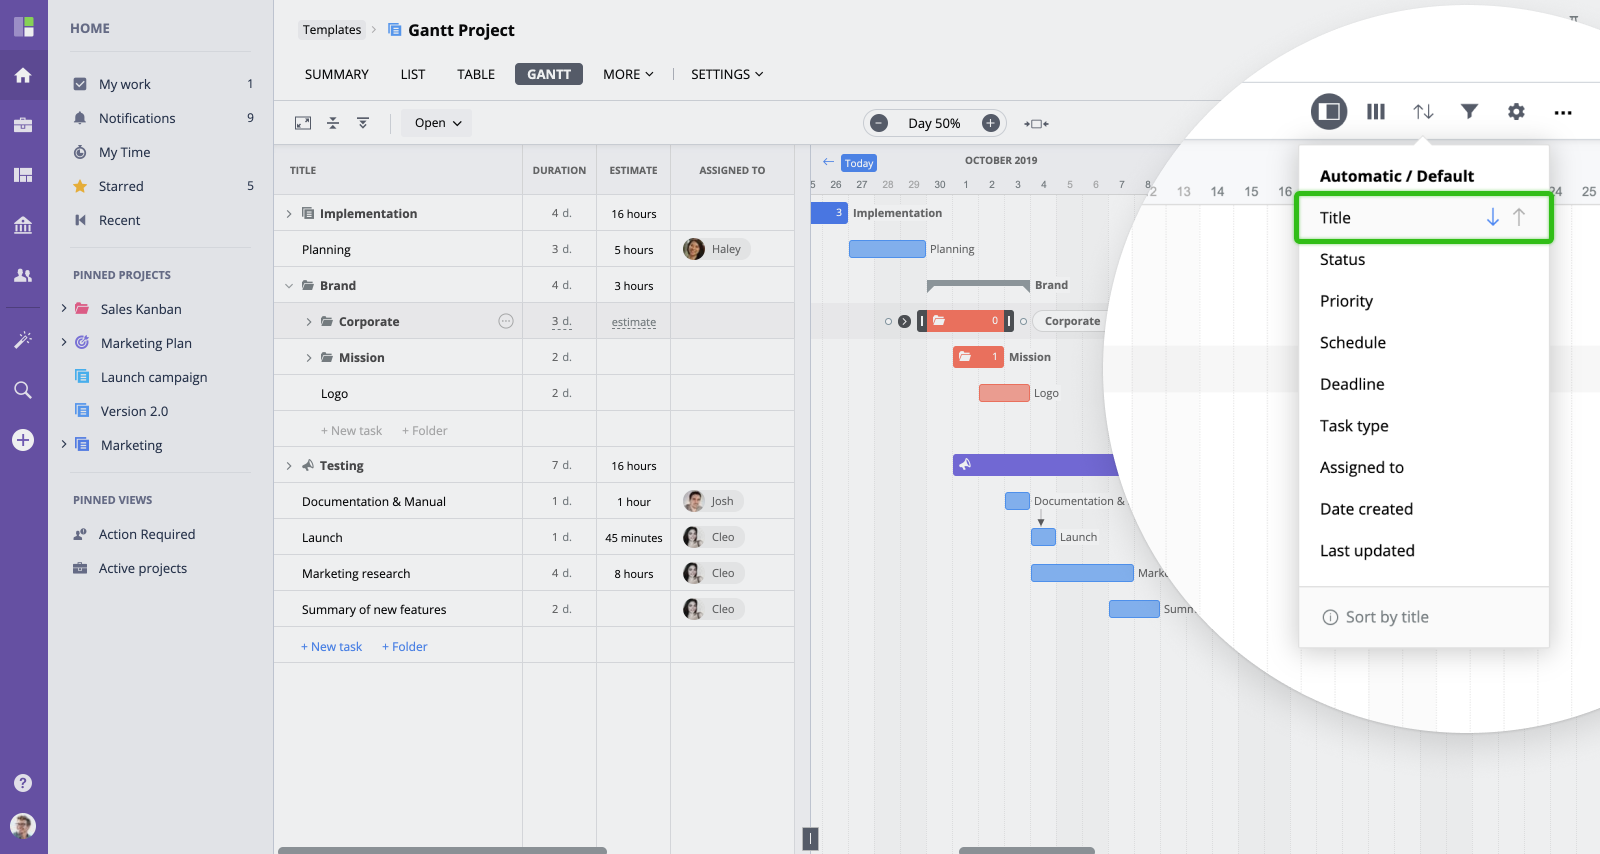This screenshot has width=1600, height=854.
Task: Click the Today button on timeline
Action: coord(859,163)
